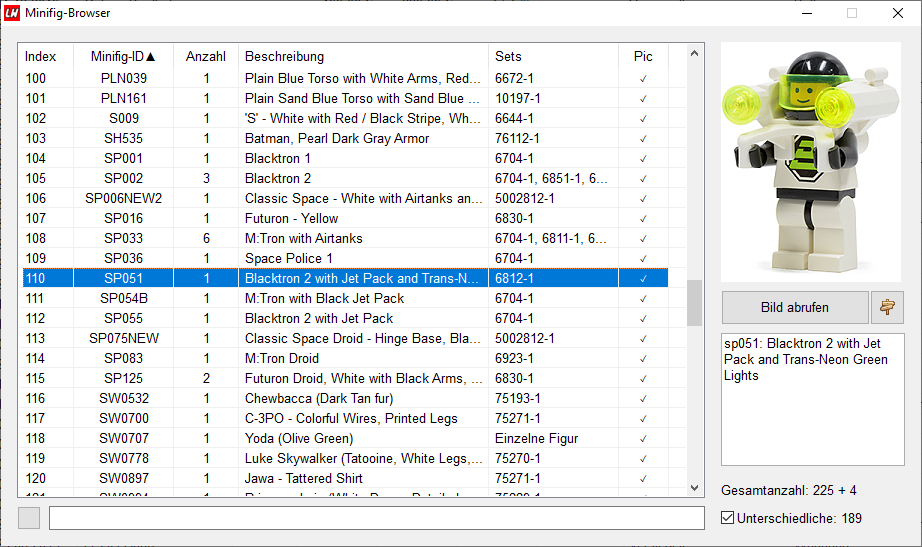Select the SP006NEW2 Classic Space row
The image size is (922, 547).
pos(345,198)
